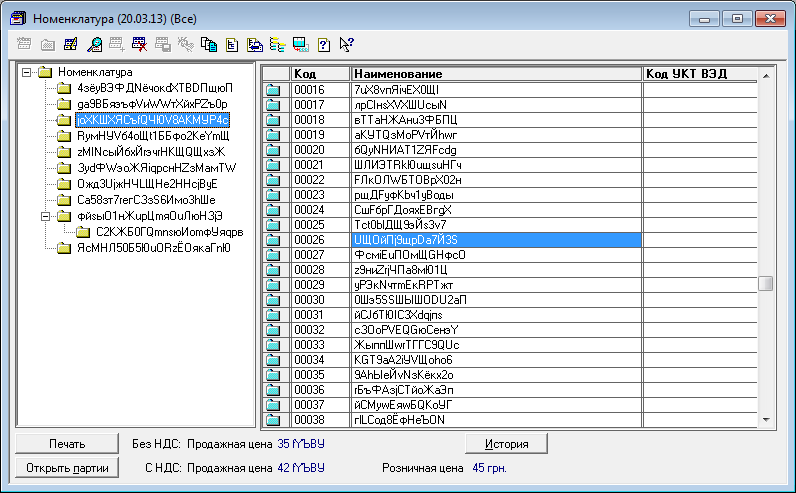The image size is (796, 493).
Task: Click folder icon in row 00026
Action: pos(273,240)
